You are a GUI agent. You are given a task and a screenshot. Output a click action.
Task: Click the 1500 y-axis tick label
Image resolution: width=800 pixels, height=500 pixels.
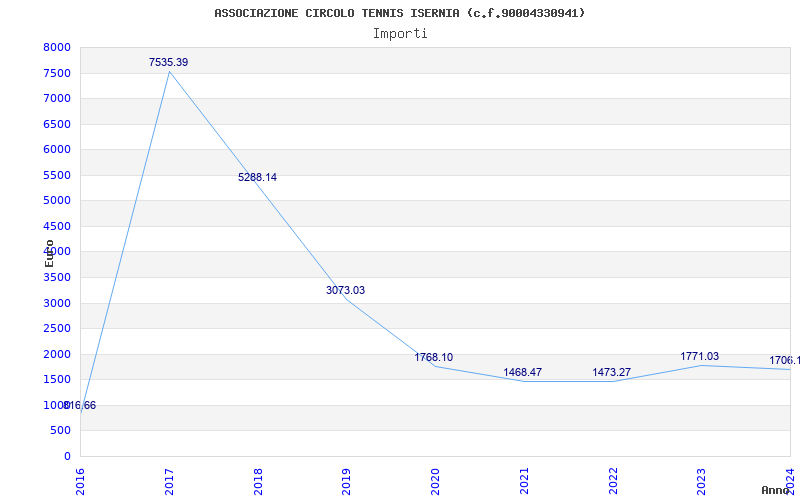(x=57, y=379)
